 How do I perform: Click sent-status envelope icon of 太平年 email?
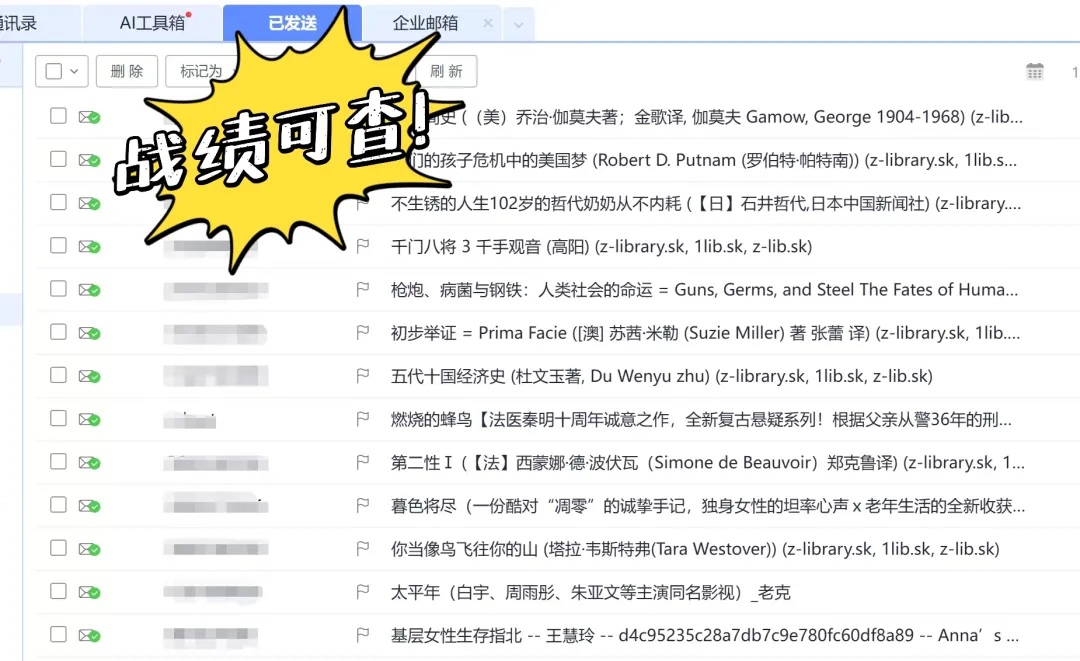pyautogui.click(x=89, y=592)
